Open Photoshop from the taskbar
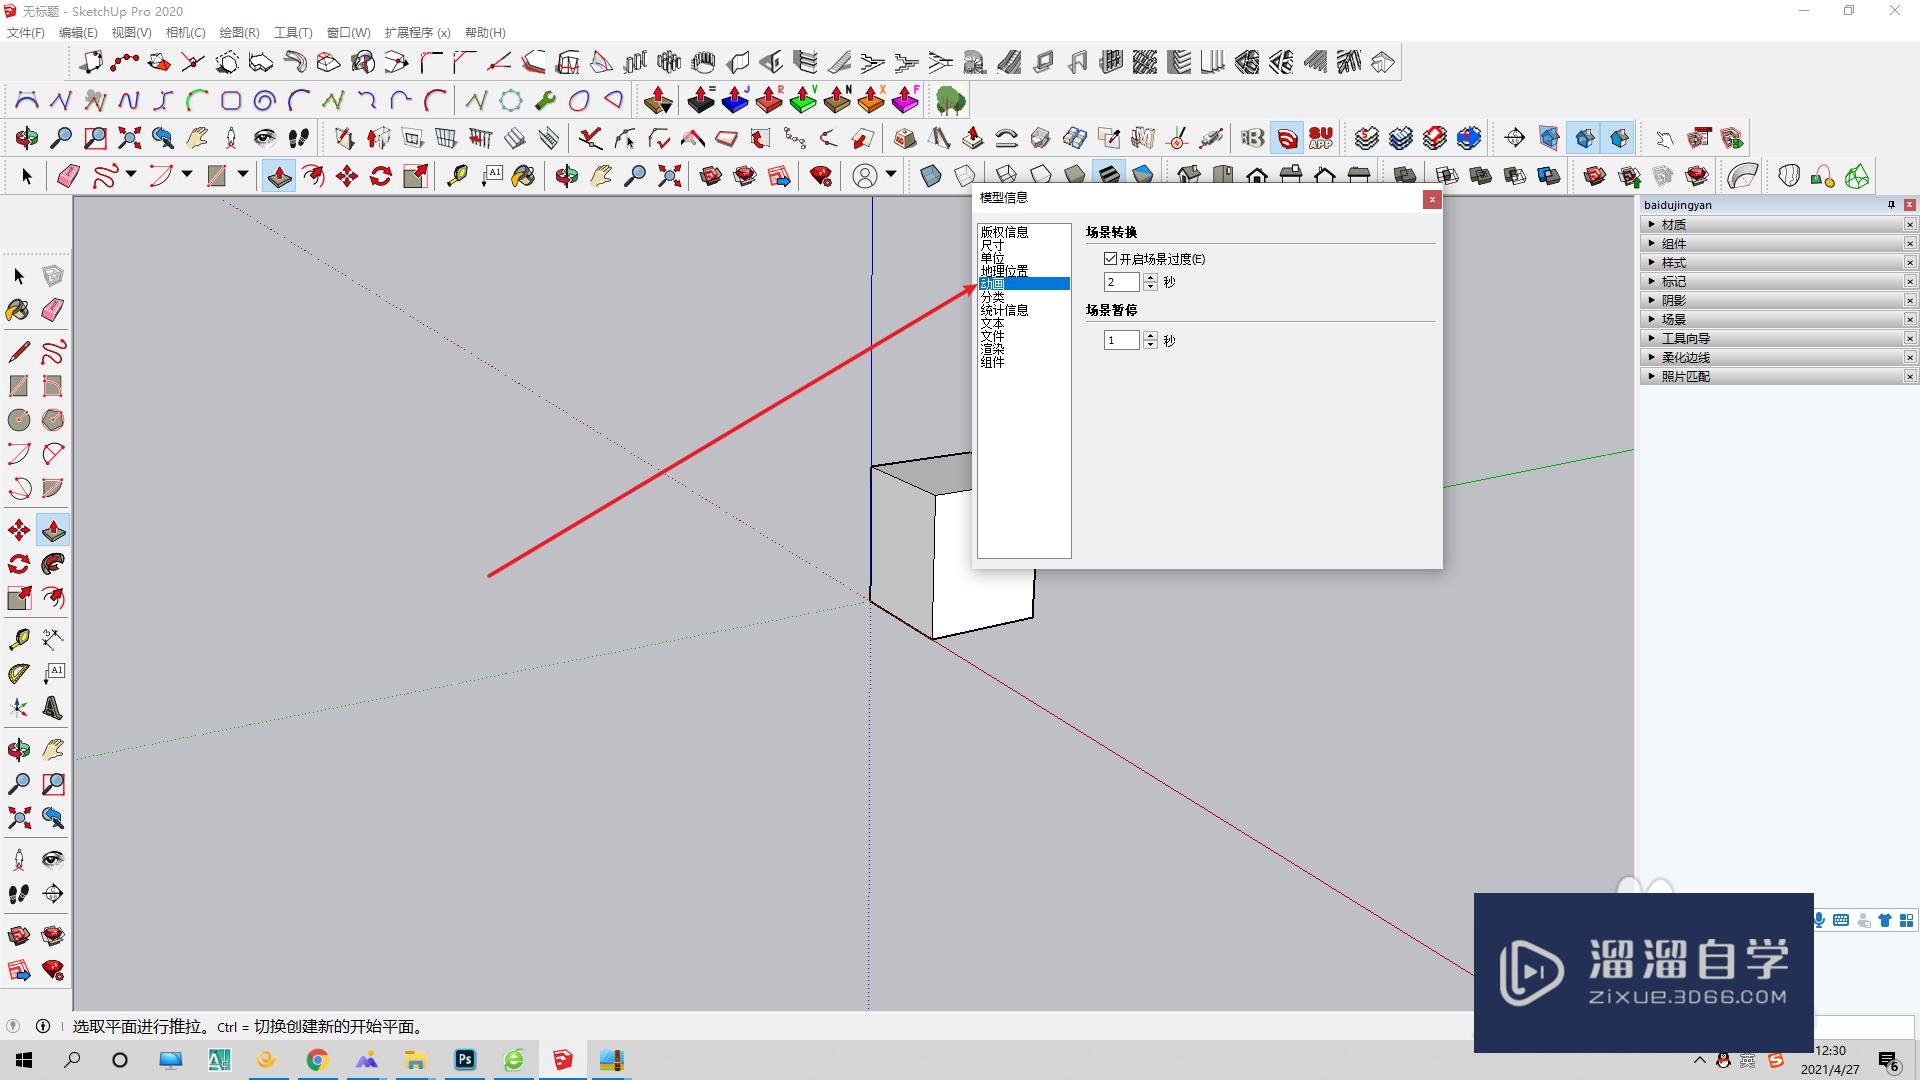This screenshot has height=1080, width=1920. click(x=465, y=1060)
